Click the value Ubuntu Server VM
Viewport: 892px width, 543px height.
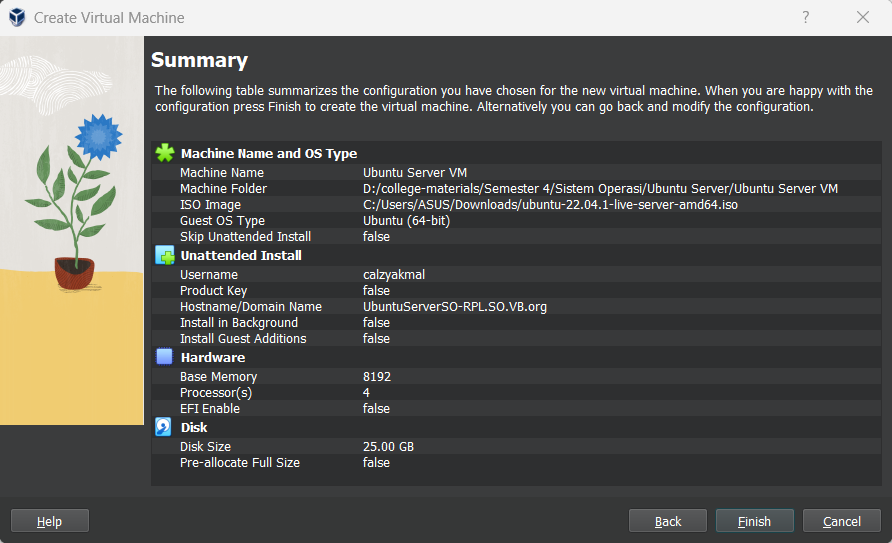pyautogui.click(x=415, y=172)
